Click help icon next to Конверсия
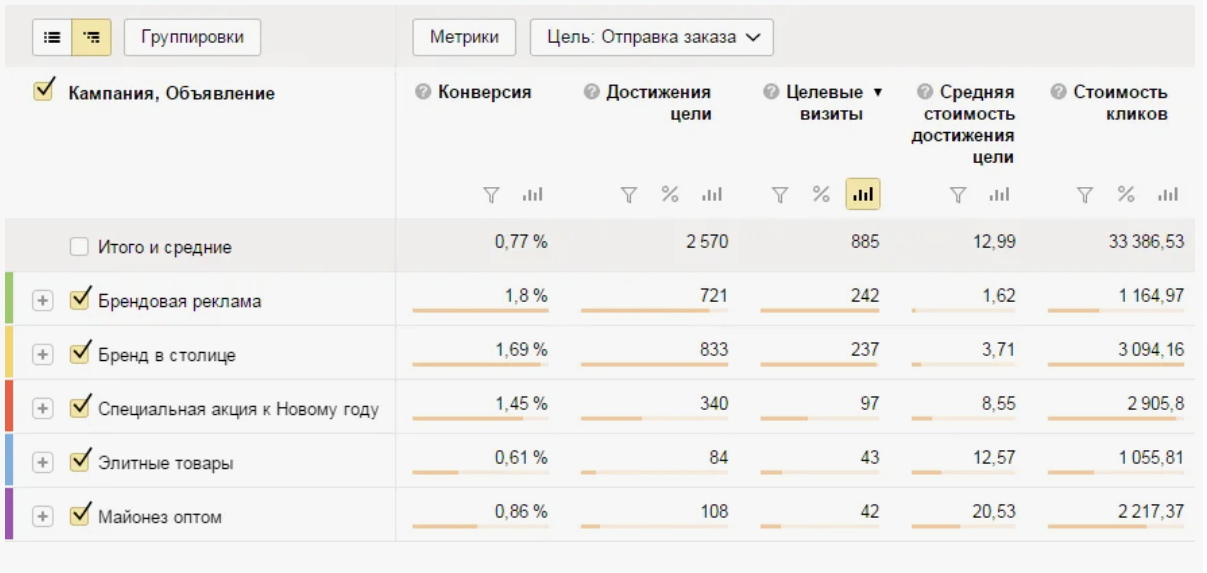This screenshot has width=1207, height=573. [423, 92]
